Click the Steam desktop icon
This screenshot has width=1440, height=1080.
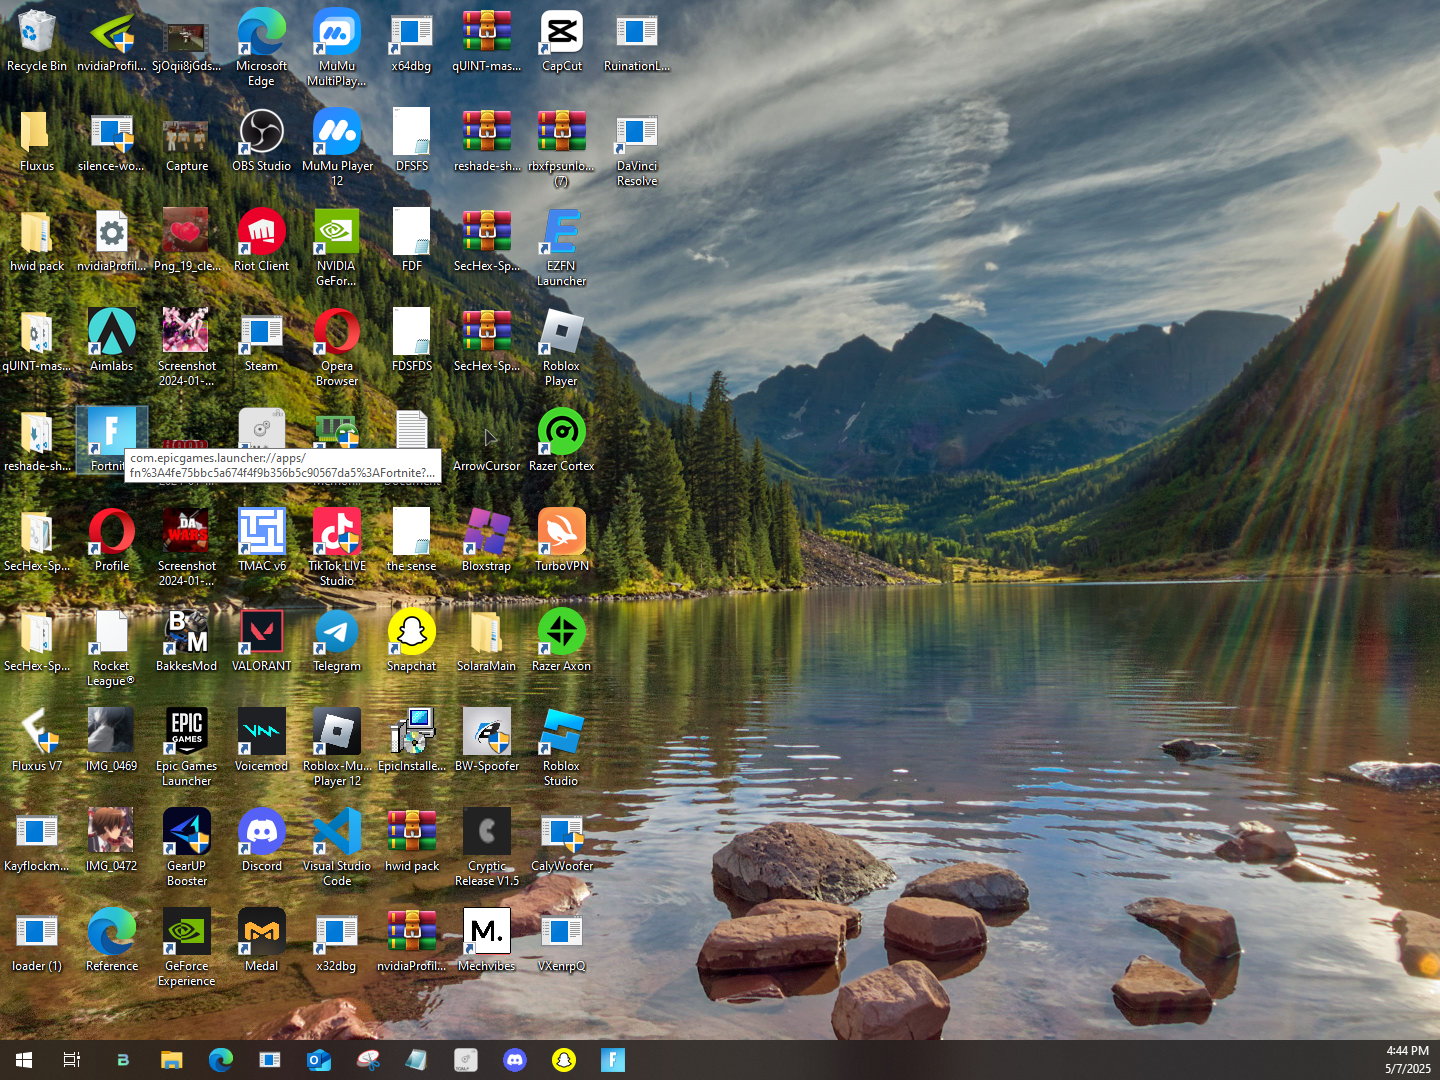click(261, 340)
